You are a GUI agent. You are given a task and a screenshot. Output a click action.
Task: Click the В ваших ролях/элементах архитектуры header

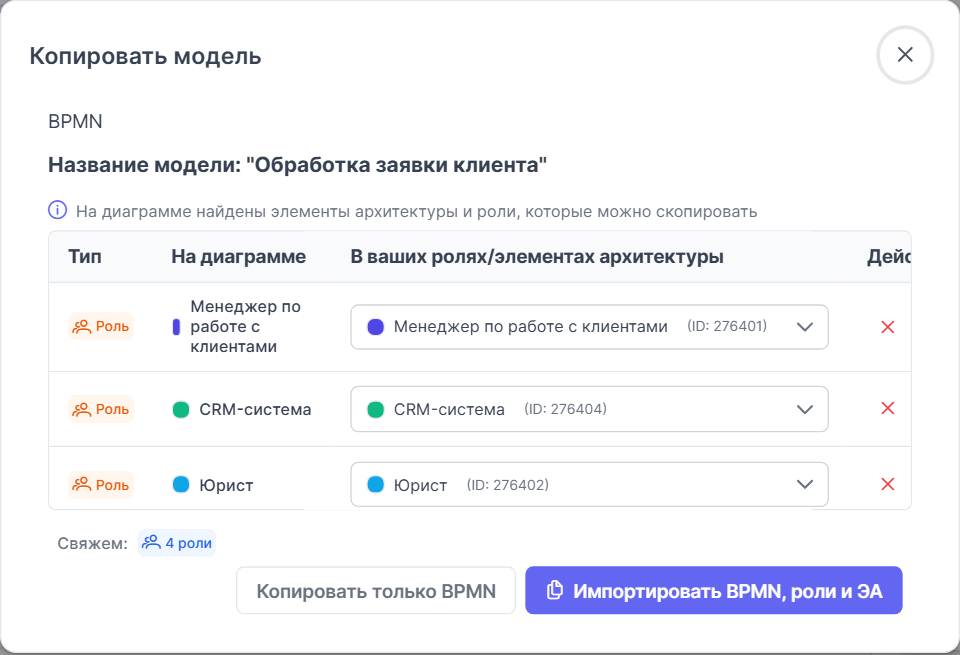click(x=537, y=256)
